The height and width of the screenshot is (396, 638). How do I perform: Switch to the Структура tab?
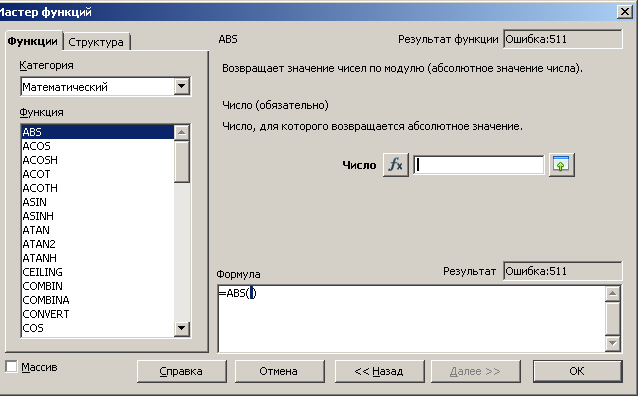pyautogui.click(x=96, y=42)
